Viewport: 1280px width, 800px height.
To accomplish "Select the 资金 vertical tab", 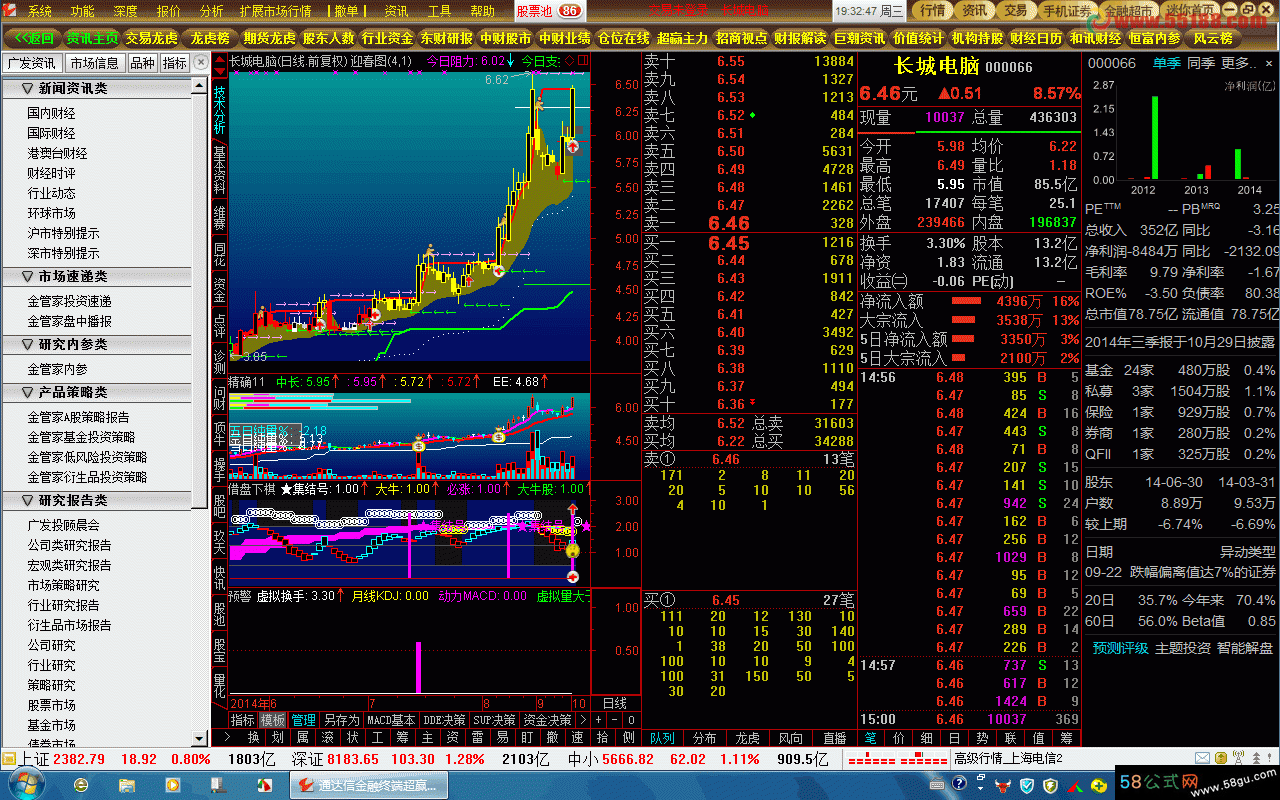I will (x=220, y=290).
